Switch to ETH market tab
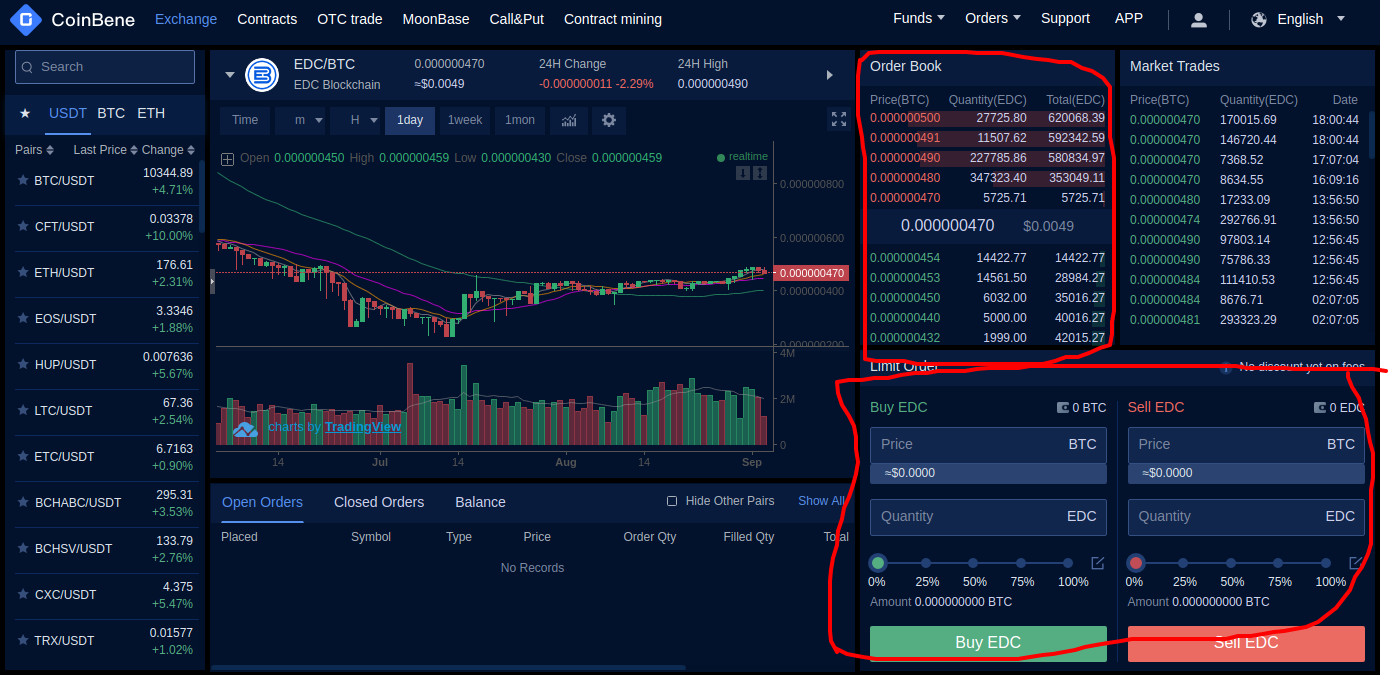 pos(151,114)
